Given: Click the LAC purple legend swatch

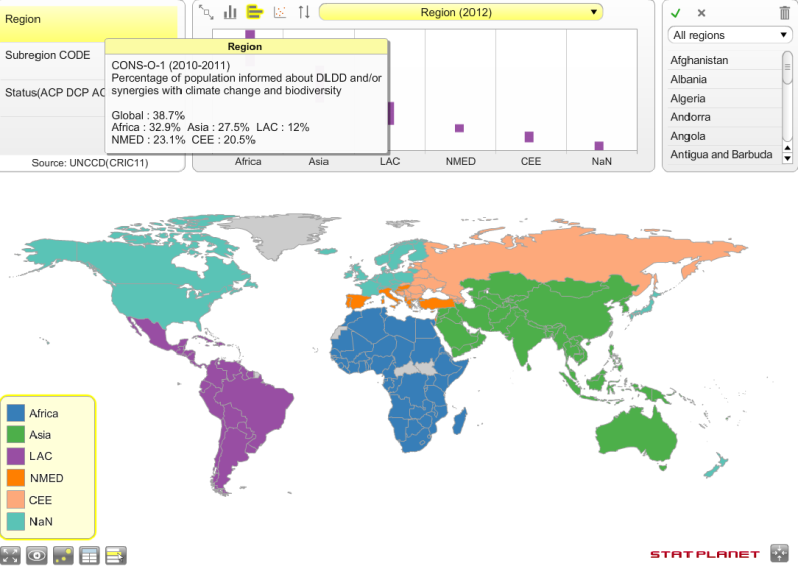Looking at the screenshot, I should point(16,456).
